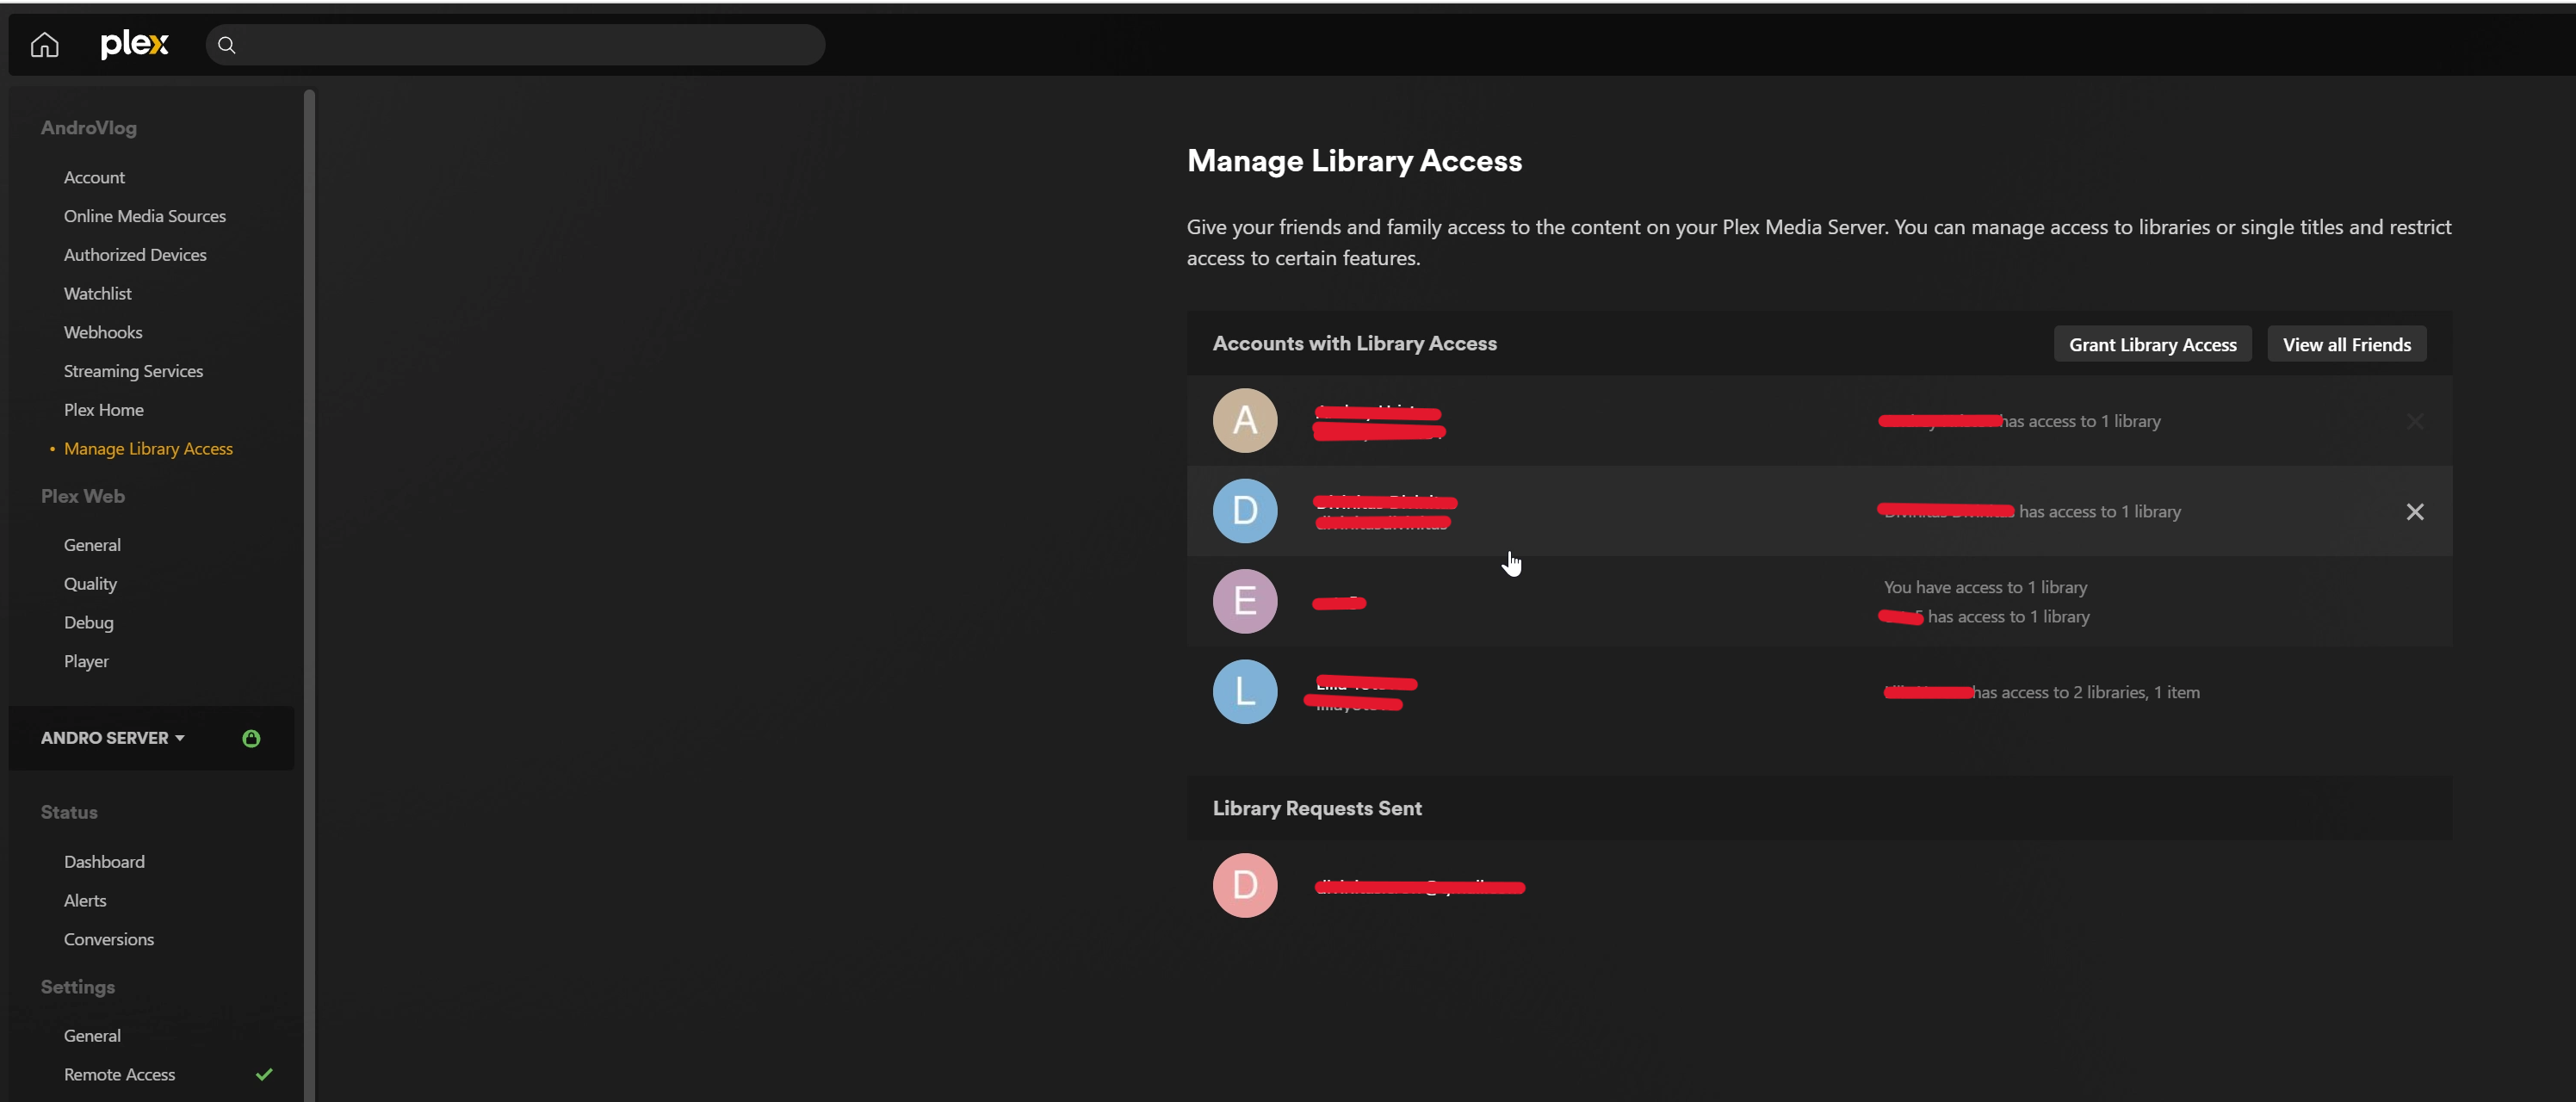Viewport: 2576px width, 1102px height.
Task: Click the Remote Access green checkmark
Action: pyautogui.click(x=264, y=1074)
